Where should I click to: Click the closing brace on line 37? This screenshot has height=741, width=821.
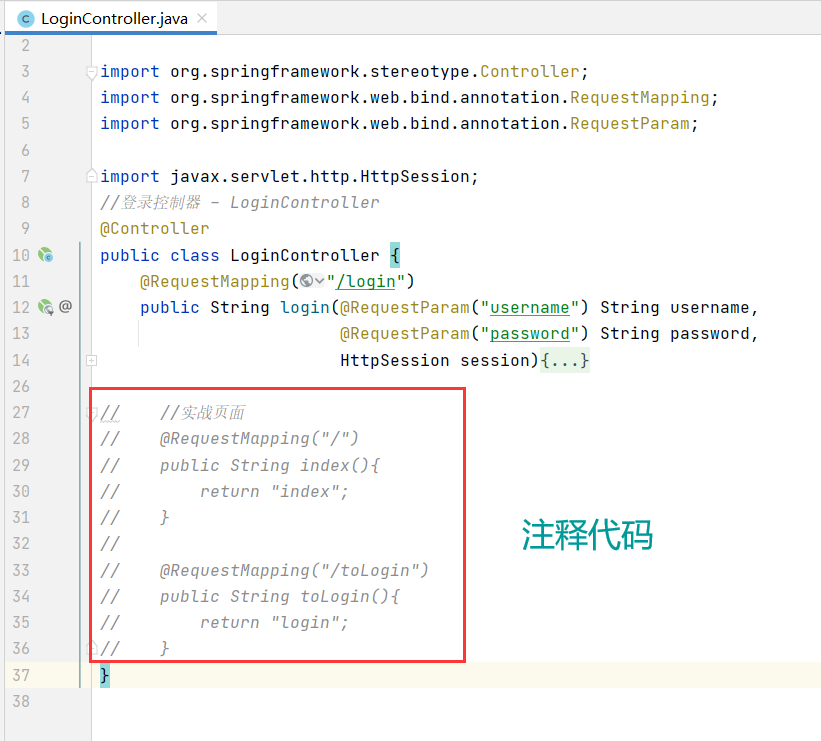pyautogui.click(x=105, y=675)
